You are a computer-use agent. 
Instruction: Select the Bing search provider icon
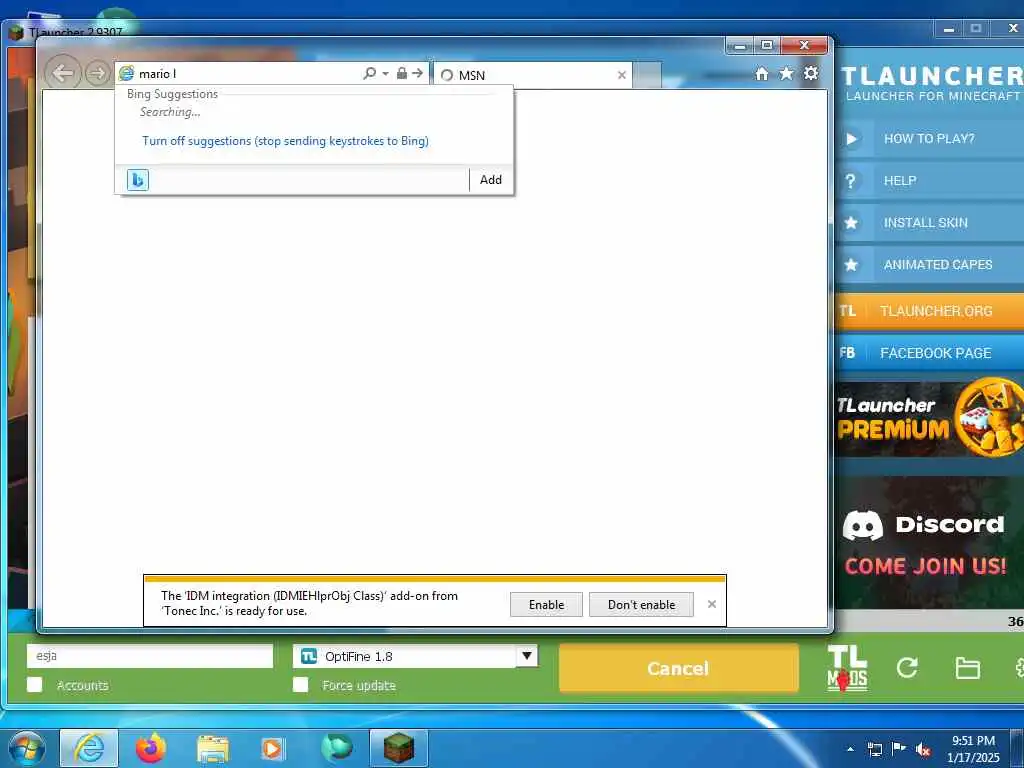point(138,180)
